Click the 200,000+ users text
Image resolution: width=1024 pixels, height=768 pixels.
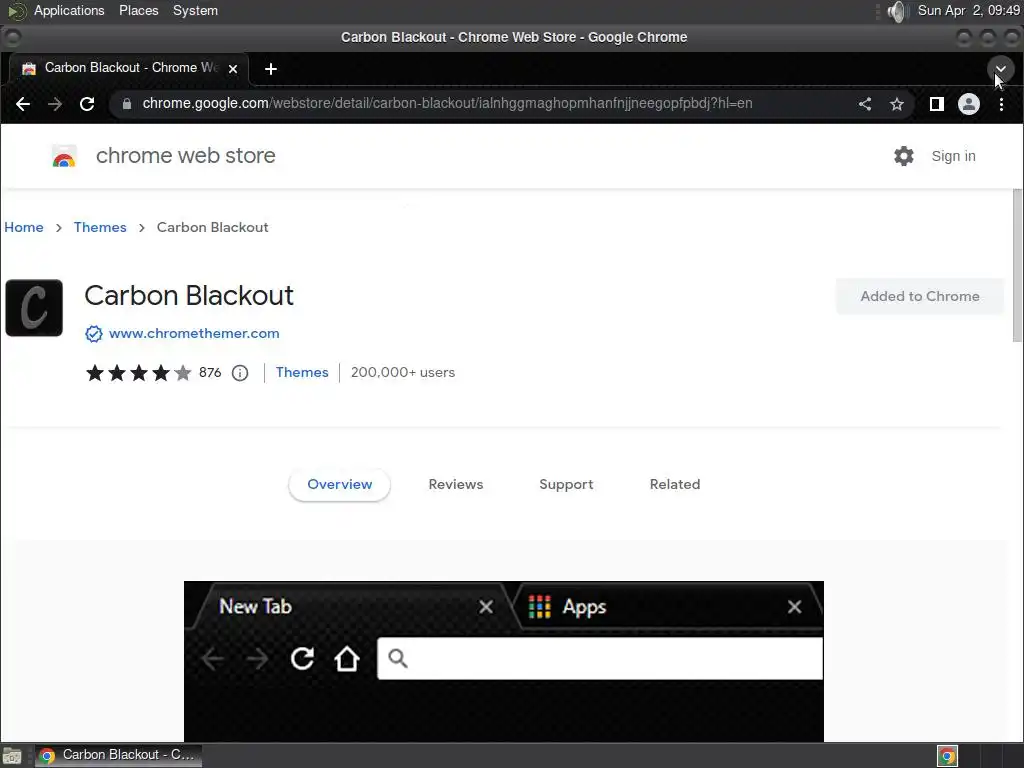tap(403, 372)
